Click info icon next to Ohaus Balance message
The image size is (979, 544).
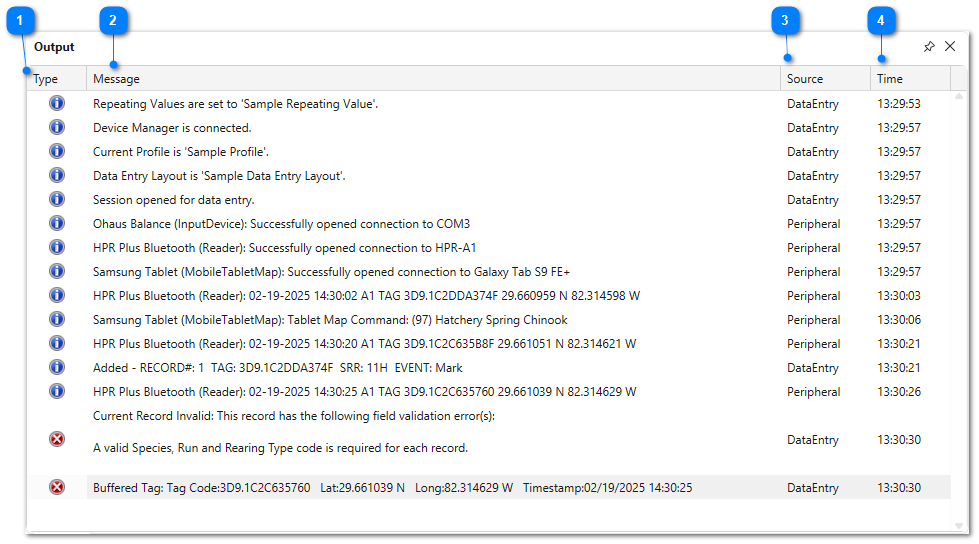click(x=57, y=223)
